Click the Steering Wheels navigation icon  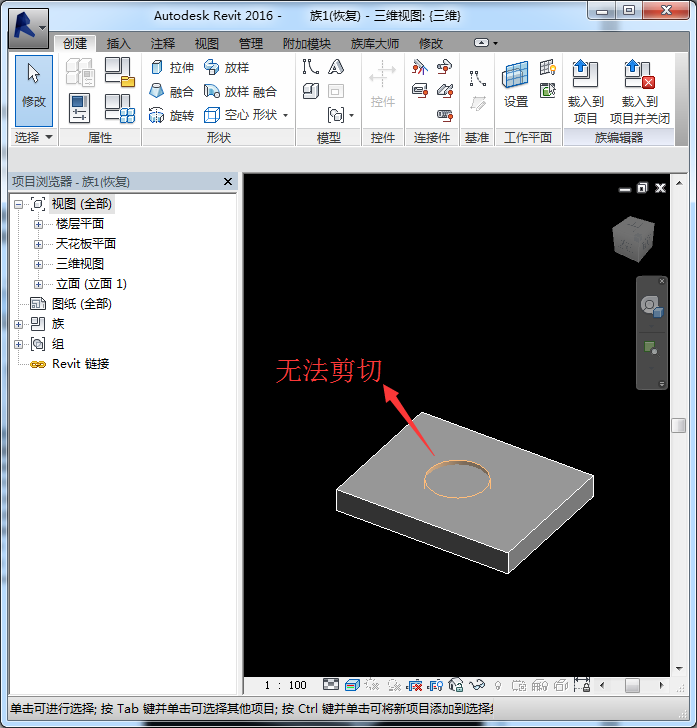(651, 306)
